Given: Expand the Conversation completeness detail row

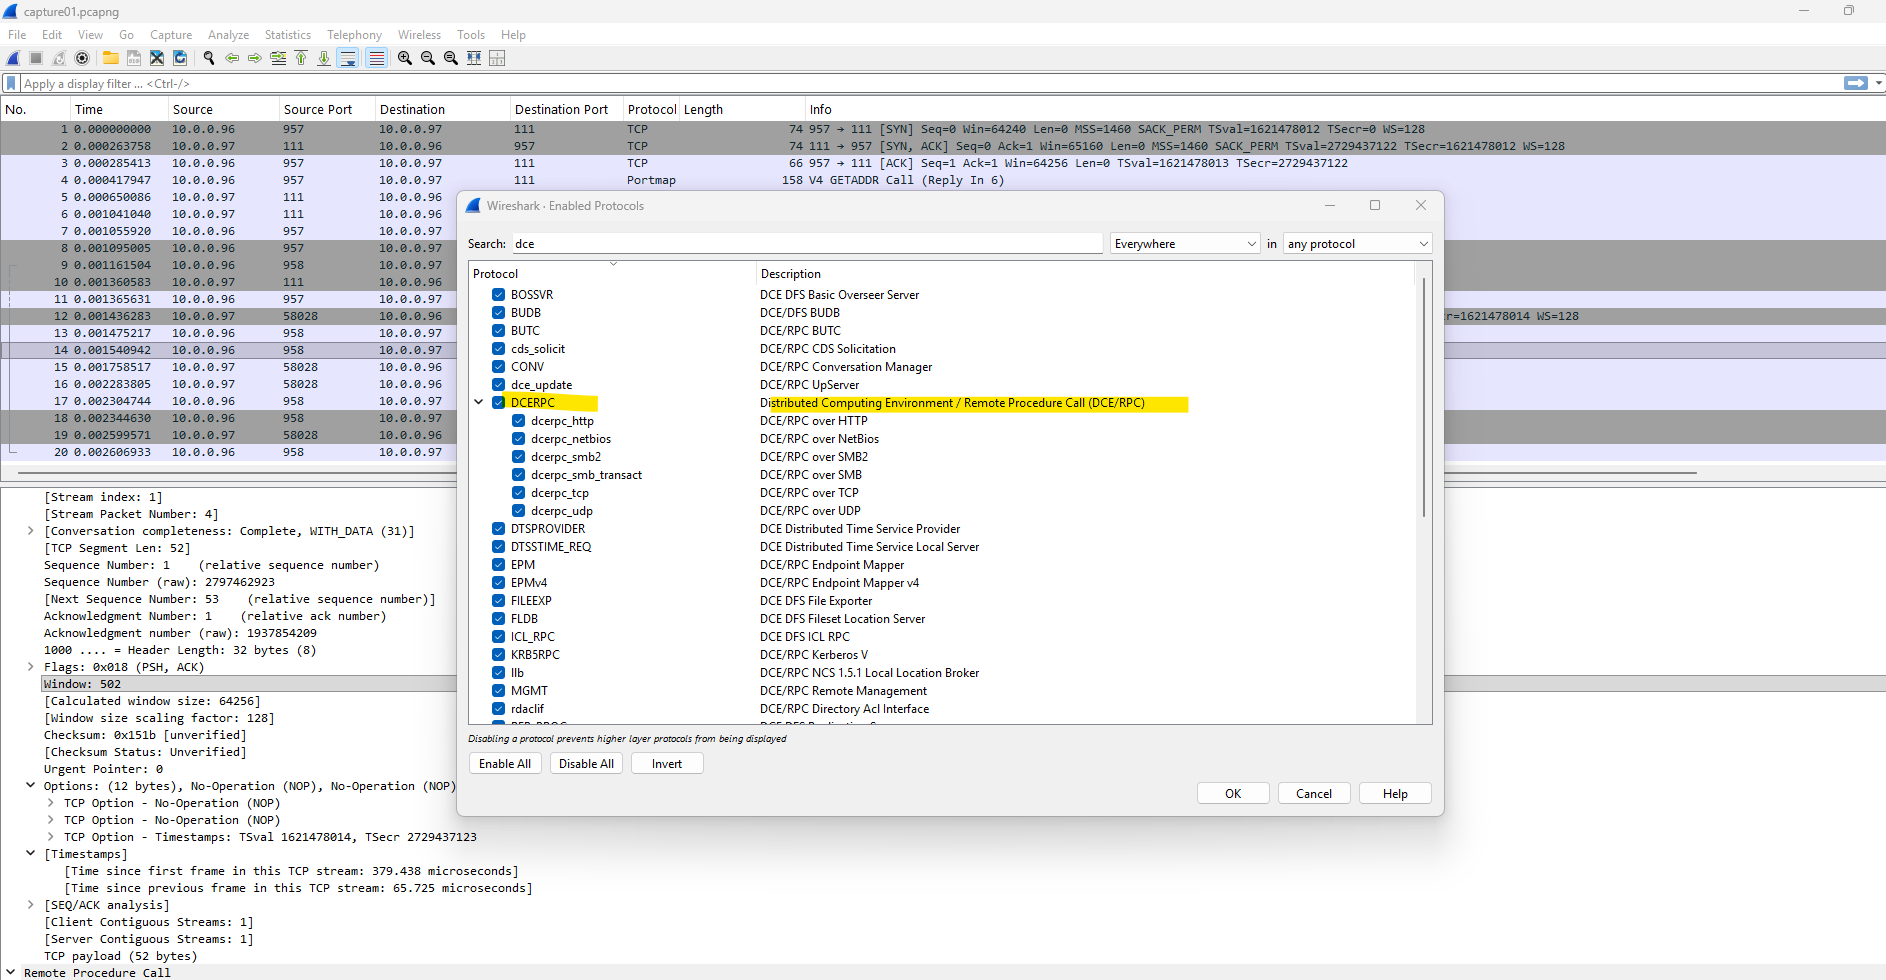Looking at the screenshot, I should pyautogui.click(x=31, y=531).
